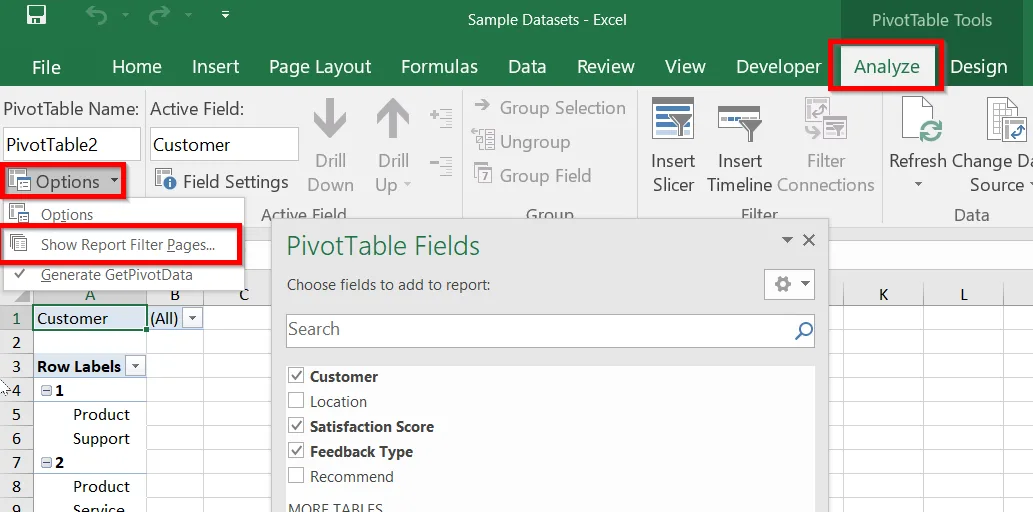This screenshot has height=512, width=1033.
Task: Click the search magnifier icon
Action: tap(803, 330)
